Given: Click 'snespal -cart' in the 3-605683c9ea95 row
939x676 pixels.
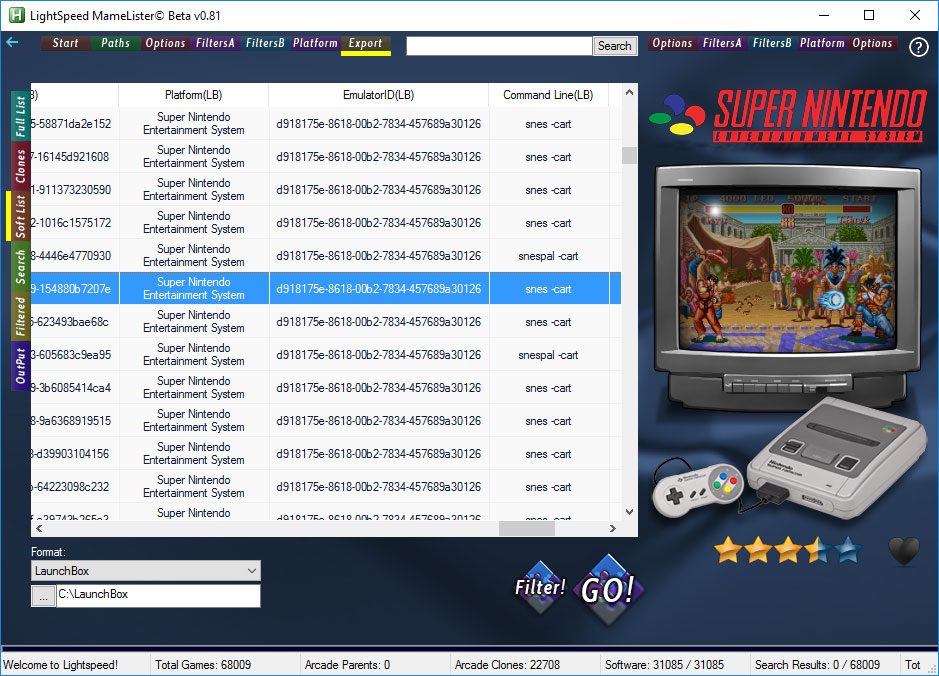Looking at the screenshot, I should [x=548, y=354].
